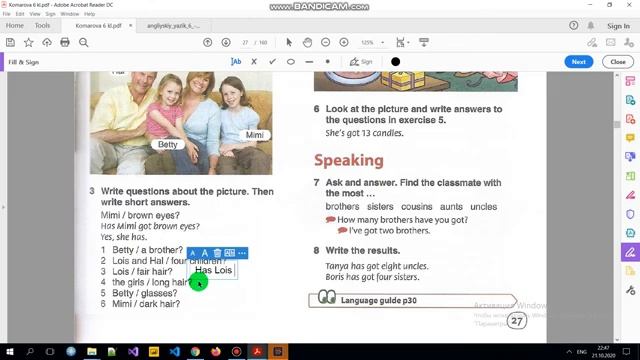Delete the text box trash icon
Screen dimensions: 640x360
coord(218,253)
